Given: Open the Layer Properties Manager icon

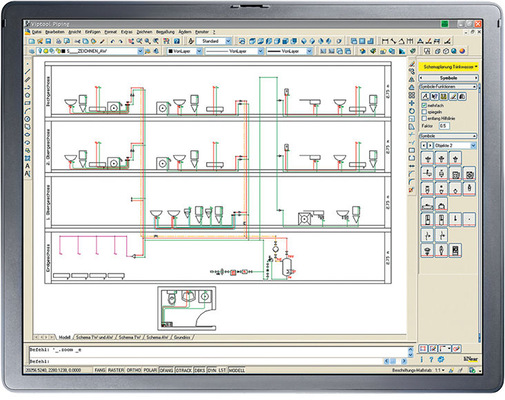Looking at the screenshot, I should pyautogui.click(x=32, y=51).
